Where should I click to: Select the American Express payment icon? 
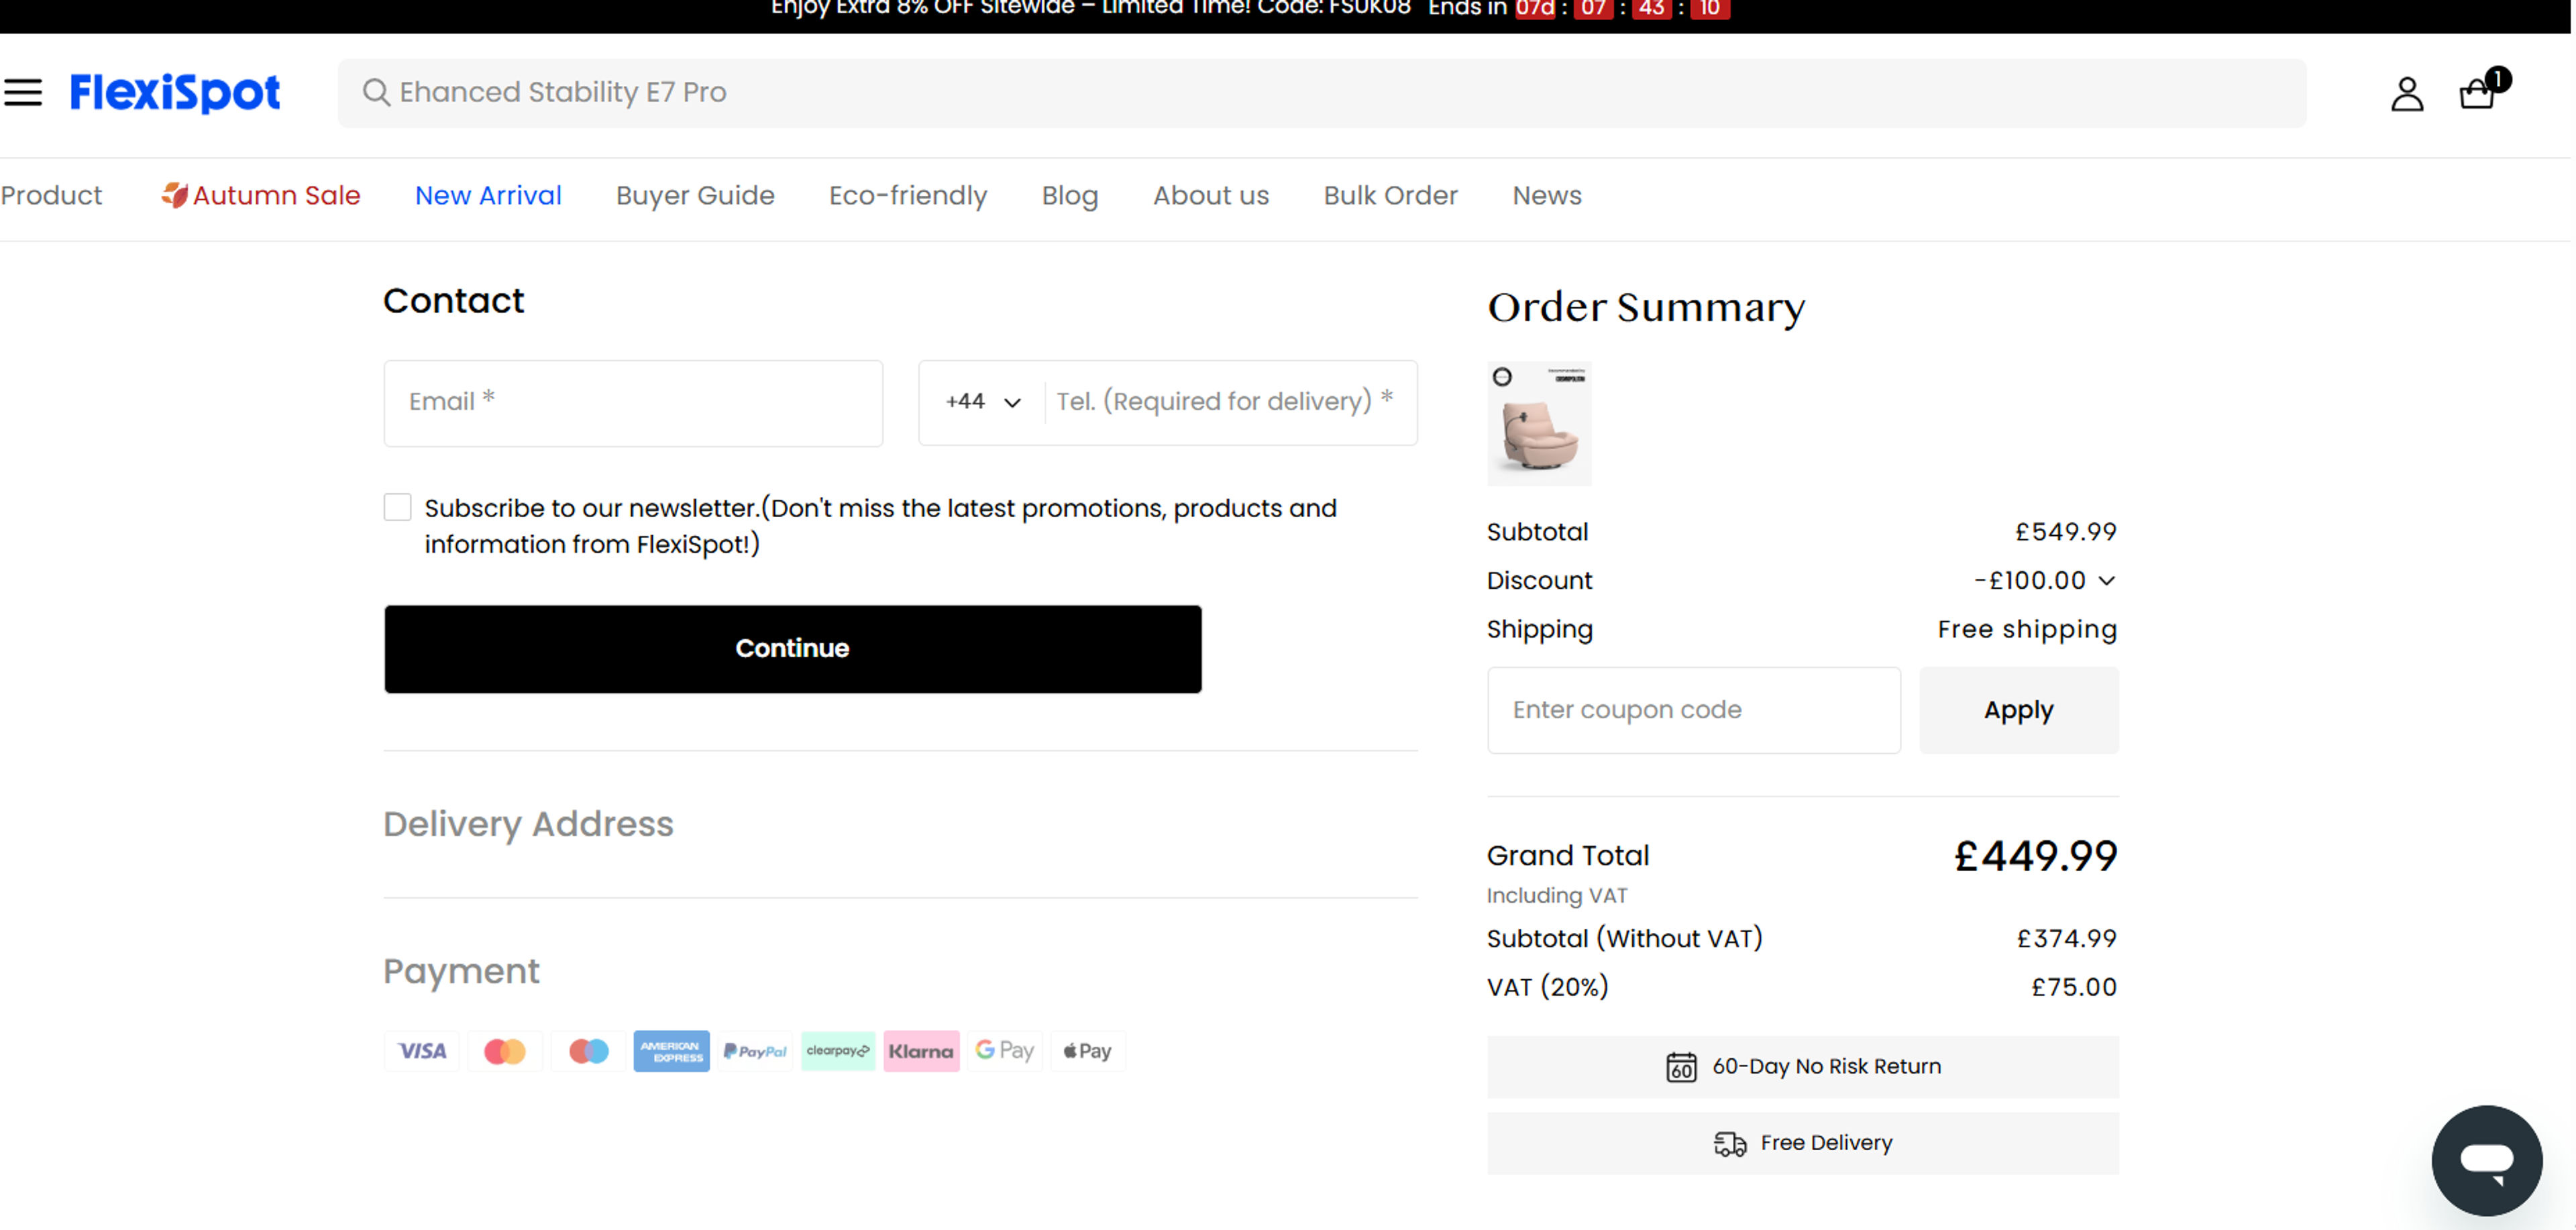pyautogui.click(x=671, y=1051)
